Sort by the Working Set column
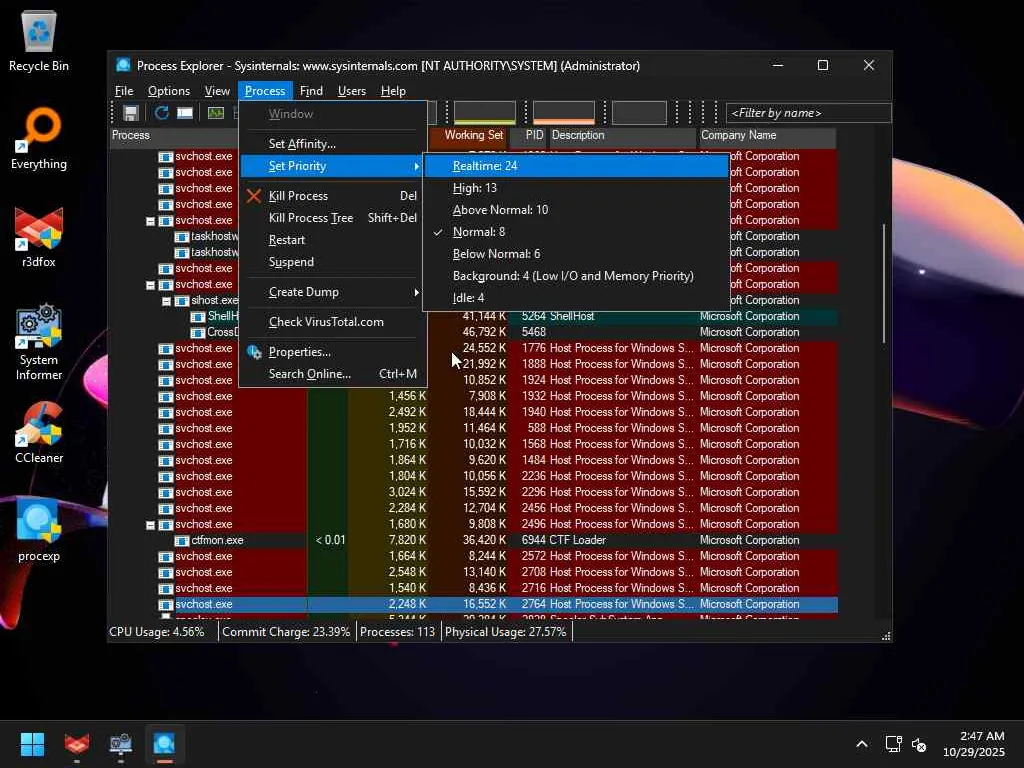 (468, 135)
